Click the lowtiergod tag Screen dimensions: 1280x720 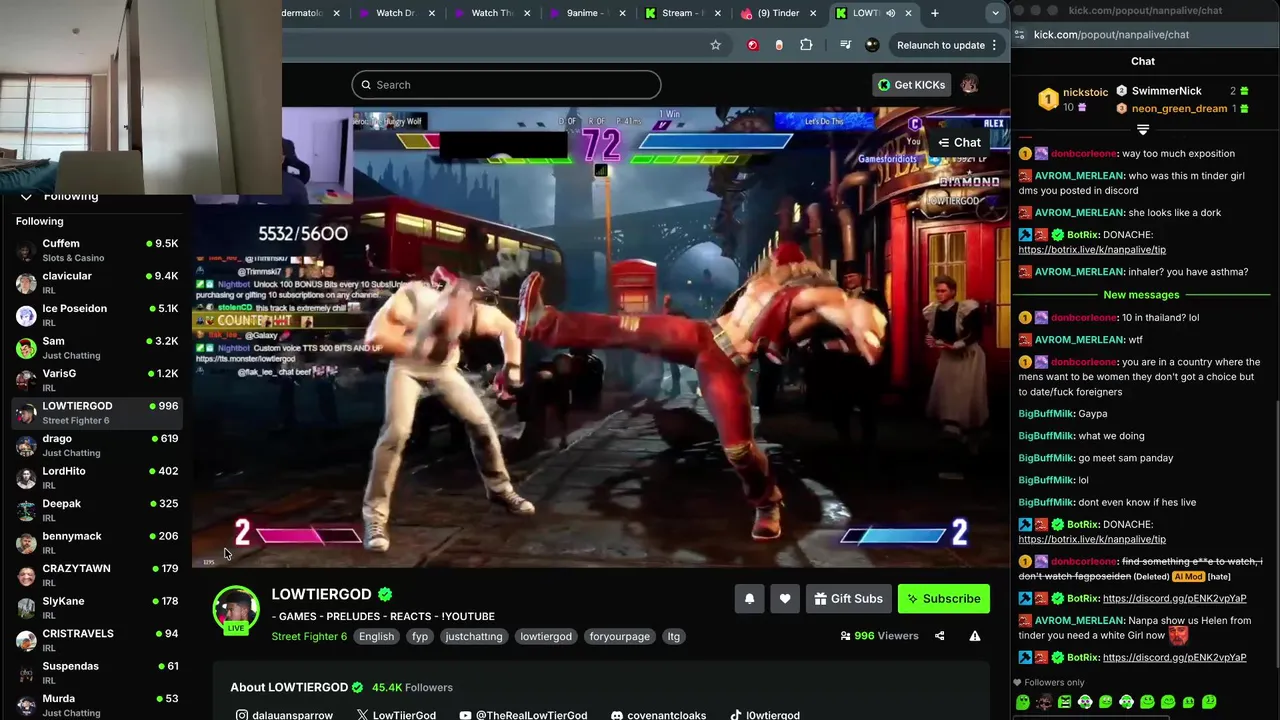point(546,636)
